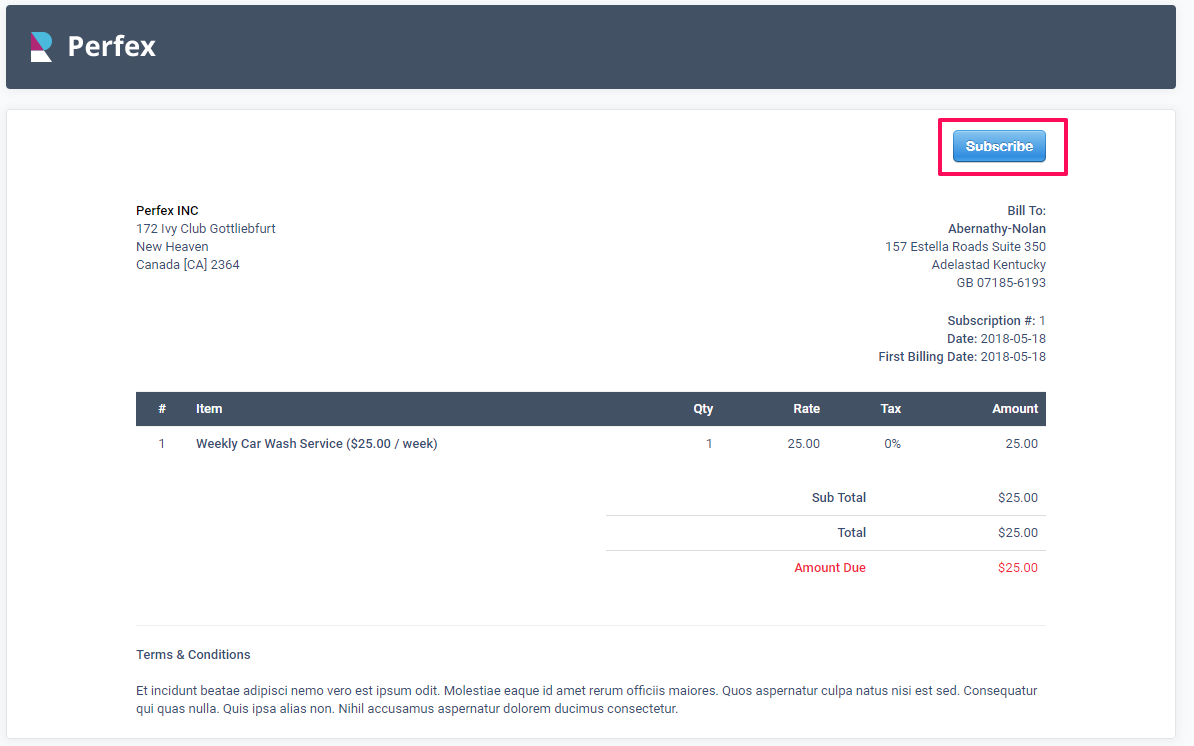This screenshot has width=1194, height=746.
Task: Click the terms paragraph starting Et incidunt
Action: (x=586, y=700)
